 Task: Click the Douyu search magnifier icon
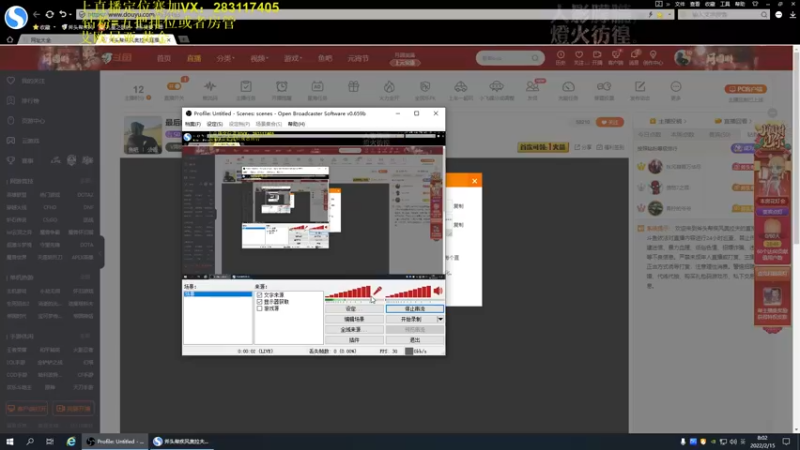pos(535,58)
